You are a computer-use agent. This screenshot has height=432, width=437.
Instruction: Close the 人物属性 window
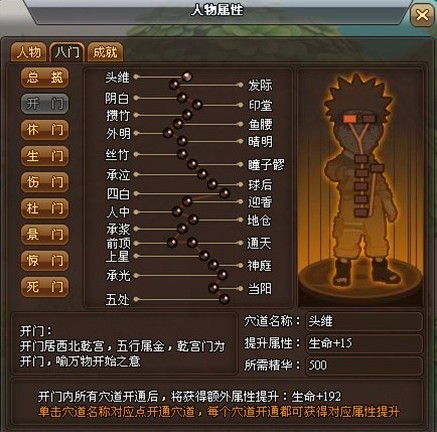[x=422, y=15]
